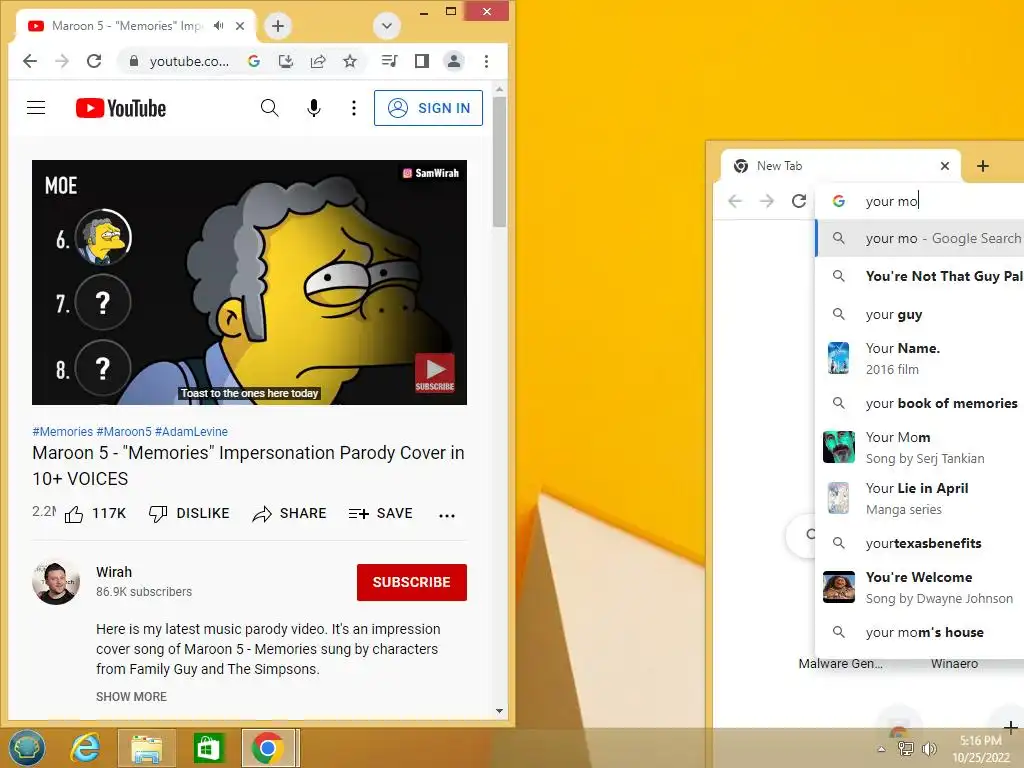The width and height of the screenshot is (1024, 768).
Task: Subscribe to the Wirah channel
Action: (411, 582)
